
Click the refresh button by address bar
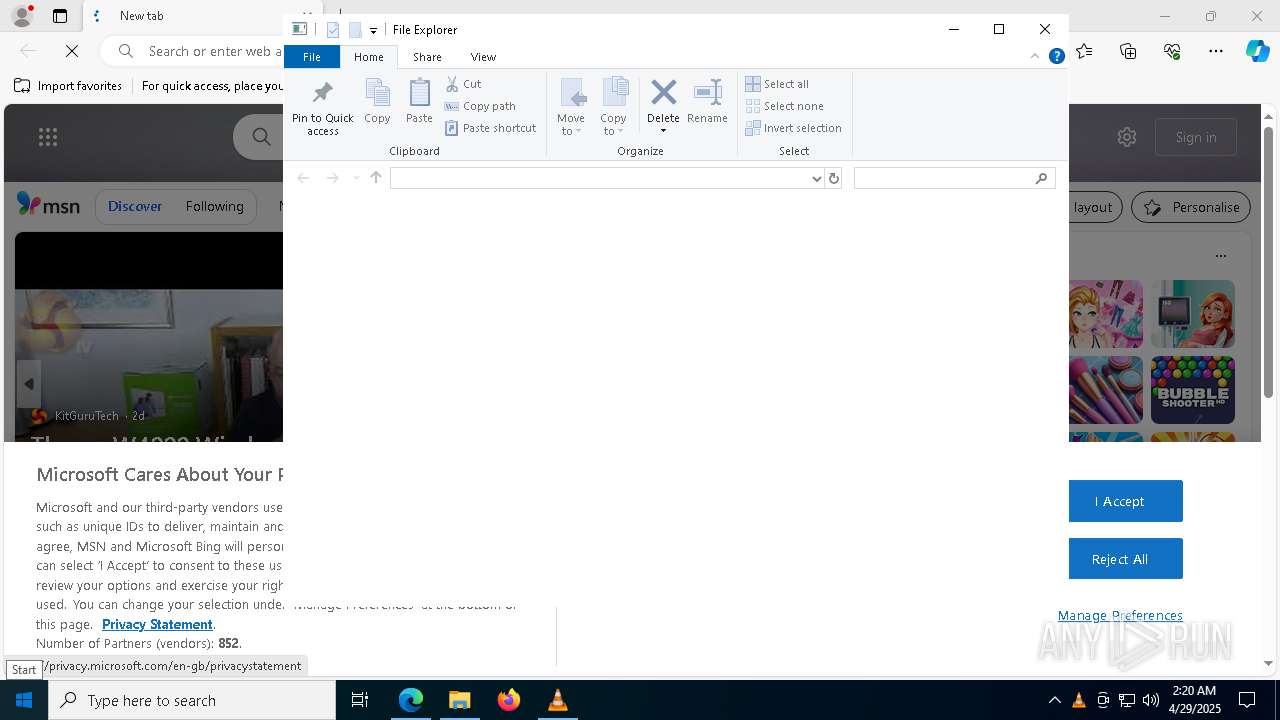pyautogui.click(x=833, y=178)
